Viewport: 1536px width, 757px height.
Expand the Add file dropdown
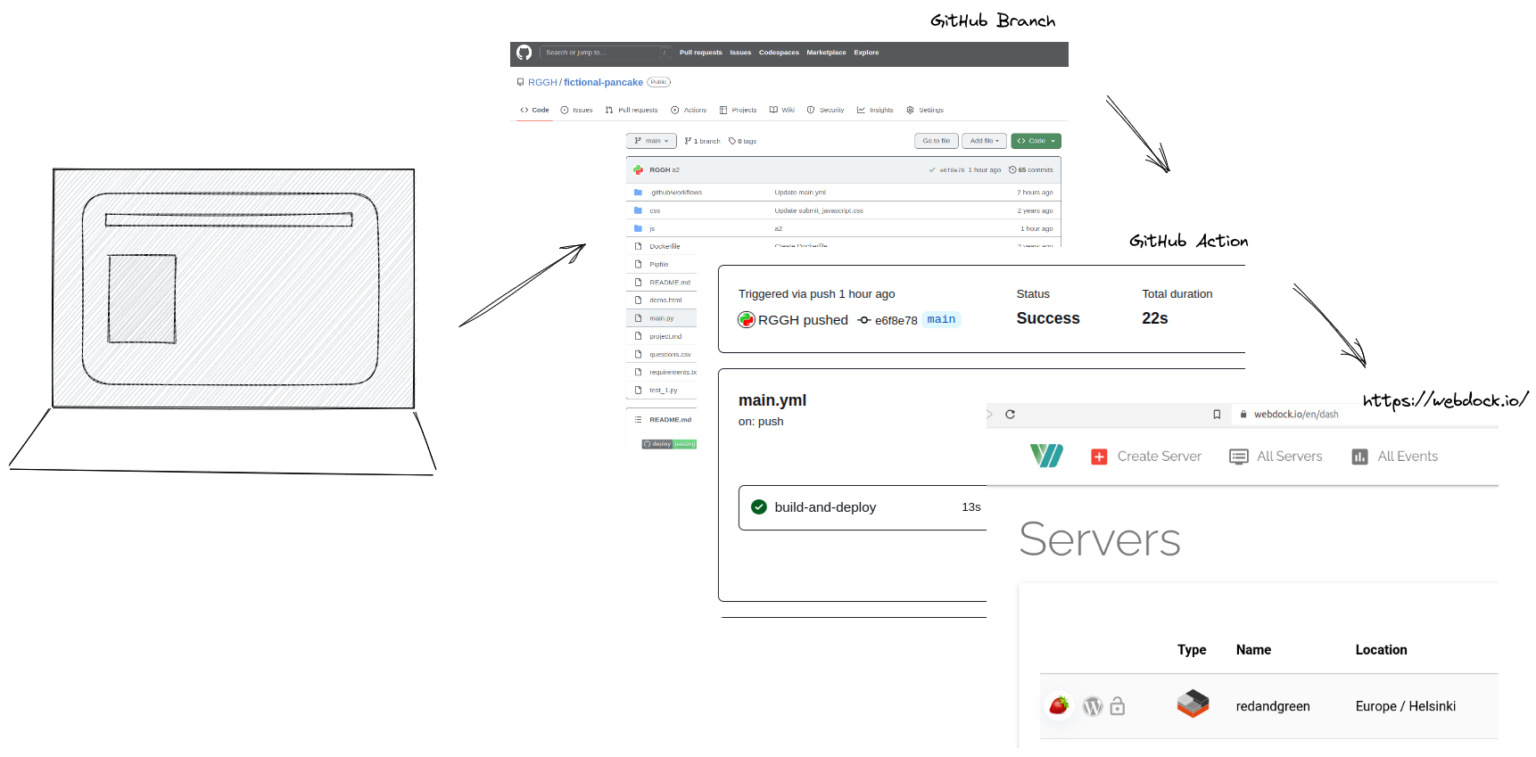click(x=984, y=141)
